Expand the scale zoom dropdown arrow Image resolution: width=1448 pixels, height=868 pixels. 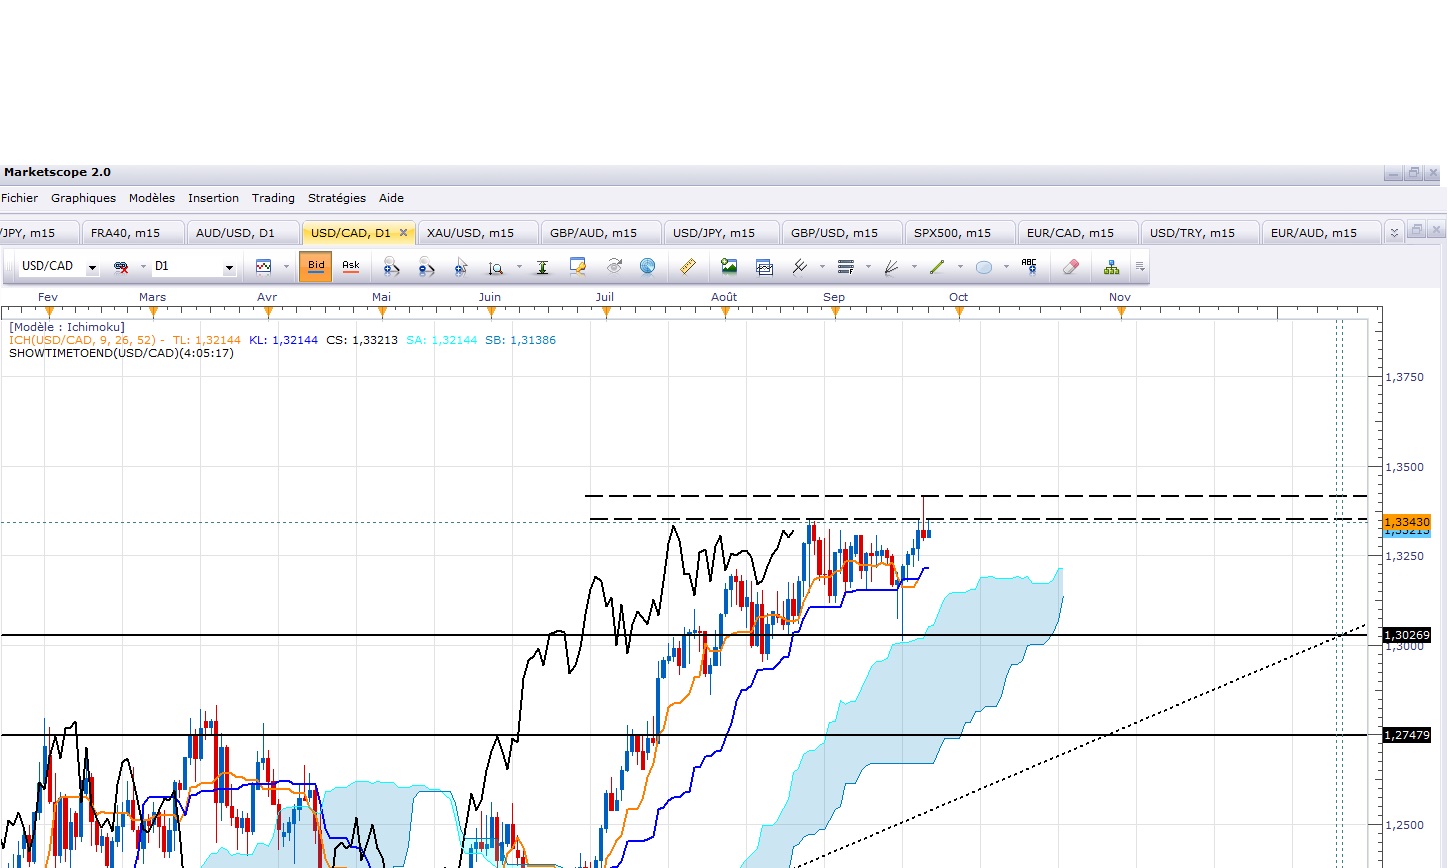pos(519,267)
